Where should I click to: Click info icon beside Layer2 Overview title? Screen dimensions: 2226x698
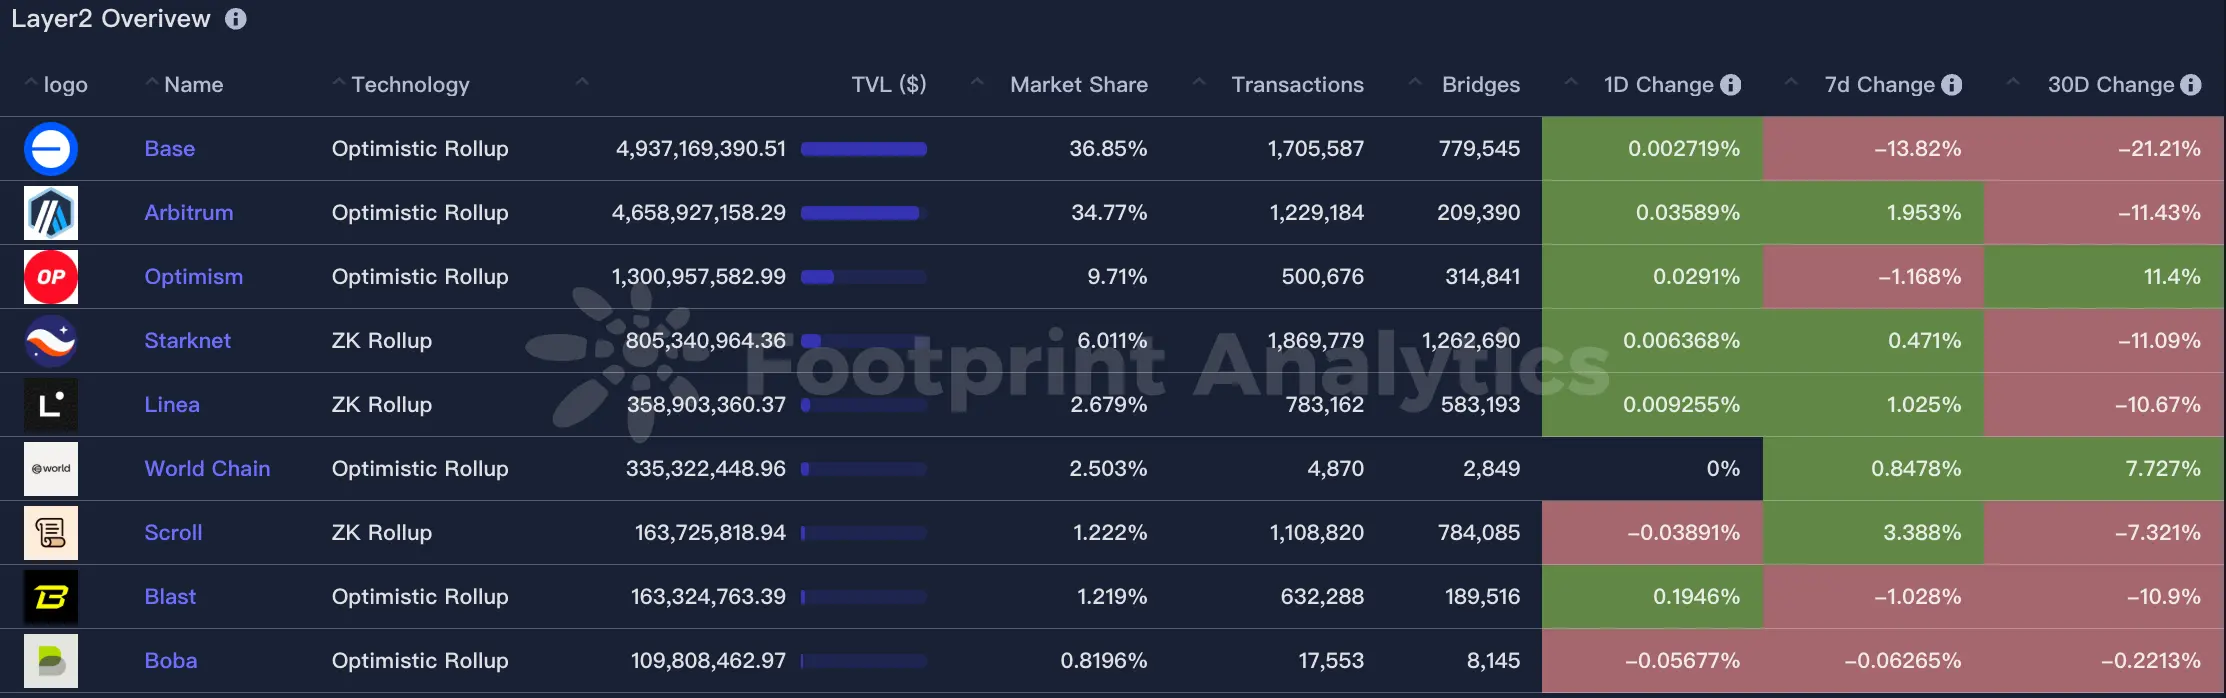(x=236, y=19)
